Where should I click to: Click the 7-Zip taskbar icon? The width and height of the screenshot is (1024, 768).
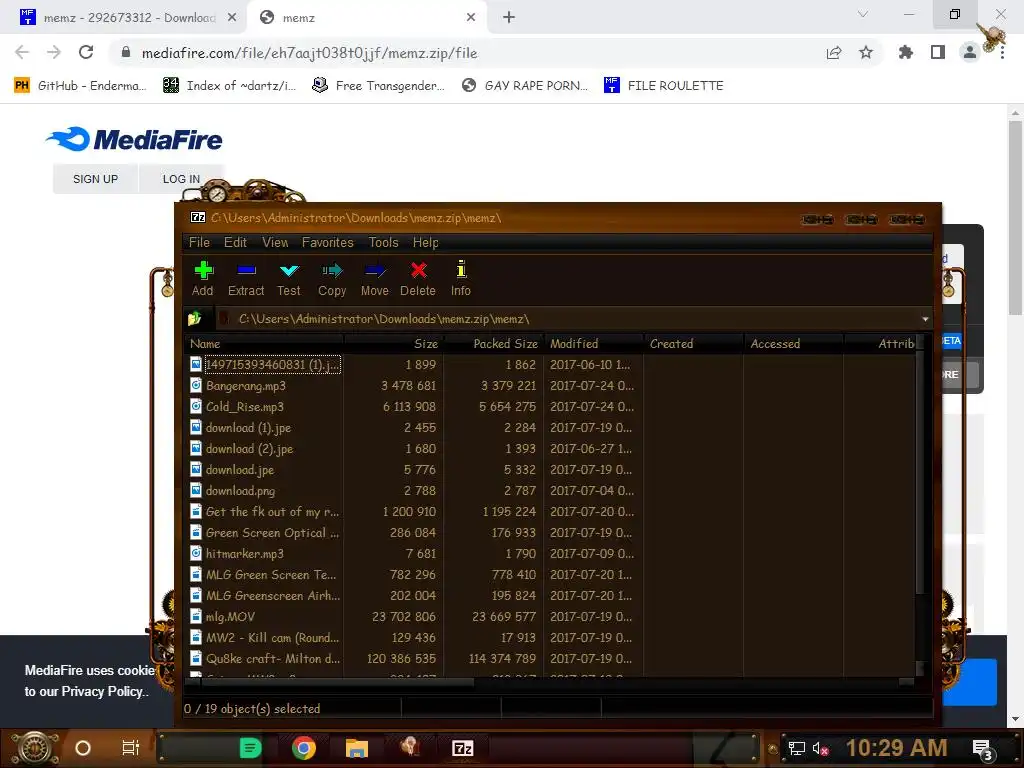[x=462, y=748]
